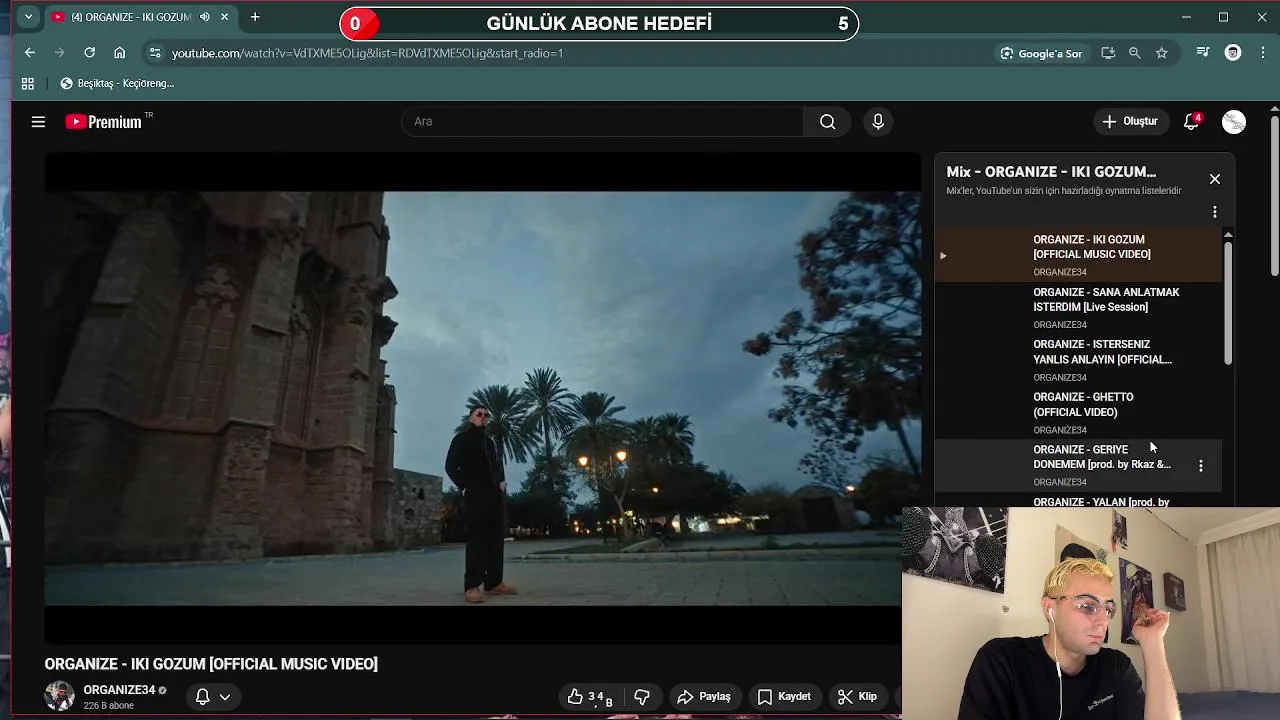Click the Mix - ORGANIZE - IKI GOZUM title
The image size is (1280, 720).
(x=1051, y=172)
